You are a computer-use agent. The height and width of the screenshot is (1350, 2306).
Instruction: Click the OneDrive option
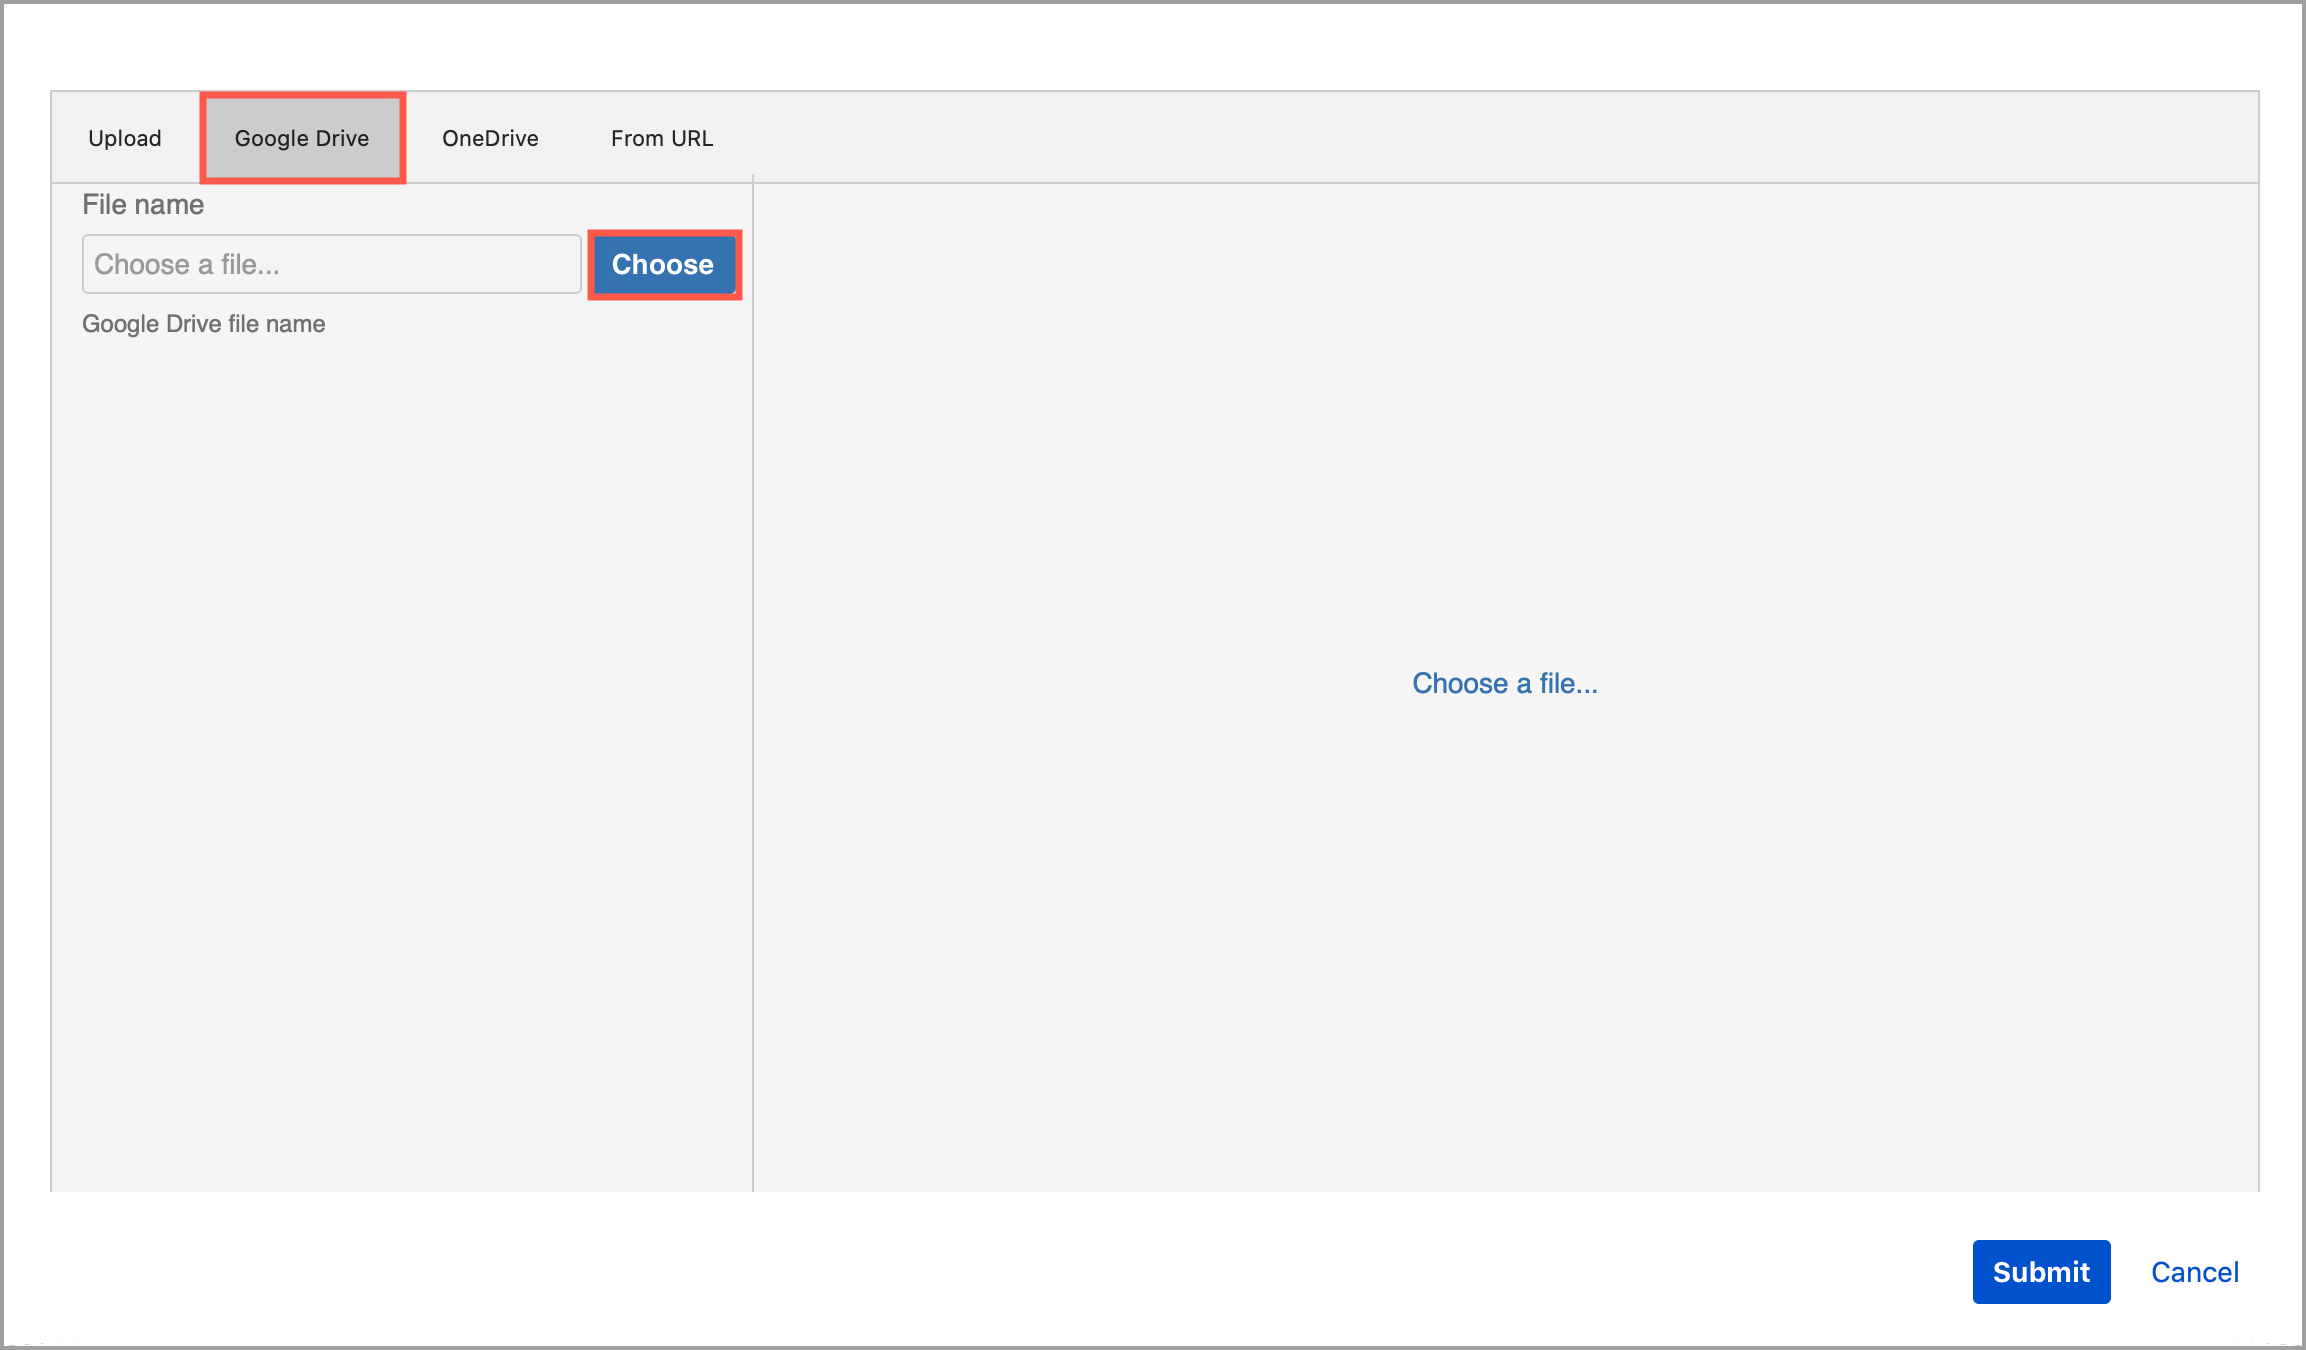pos(490,137)
